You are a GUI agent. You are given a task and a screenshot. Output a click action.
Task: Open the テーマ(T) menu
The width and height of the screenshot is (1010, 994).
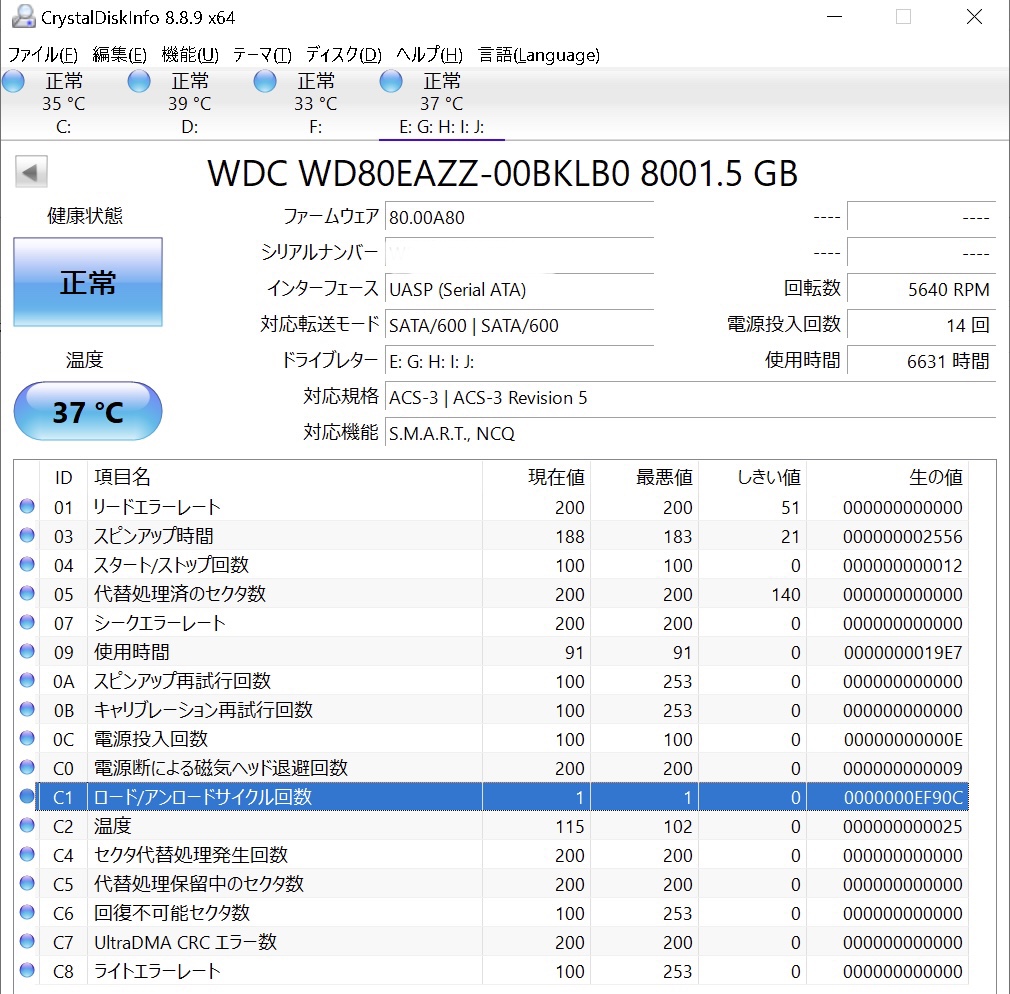pos(262,55)
